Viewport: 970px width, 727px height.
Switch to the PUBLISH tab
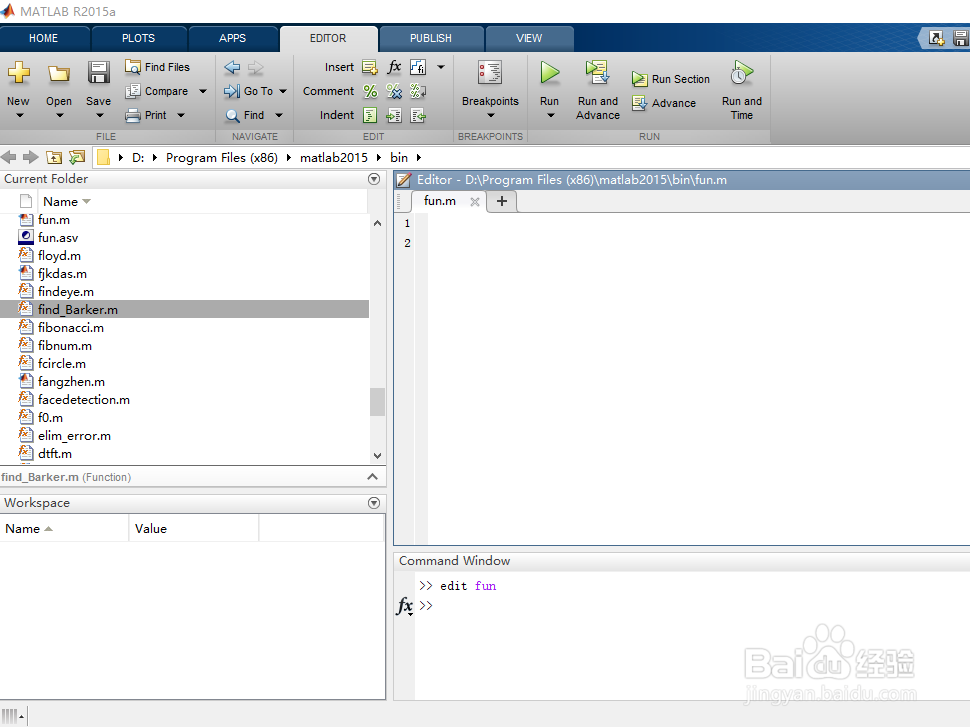(x=431, y=38)
